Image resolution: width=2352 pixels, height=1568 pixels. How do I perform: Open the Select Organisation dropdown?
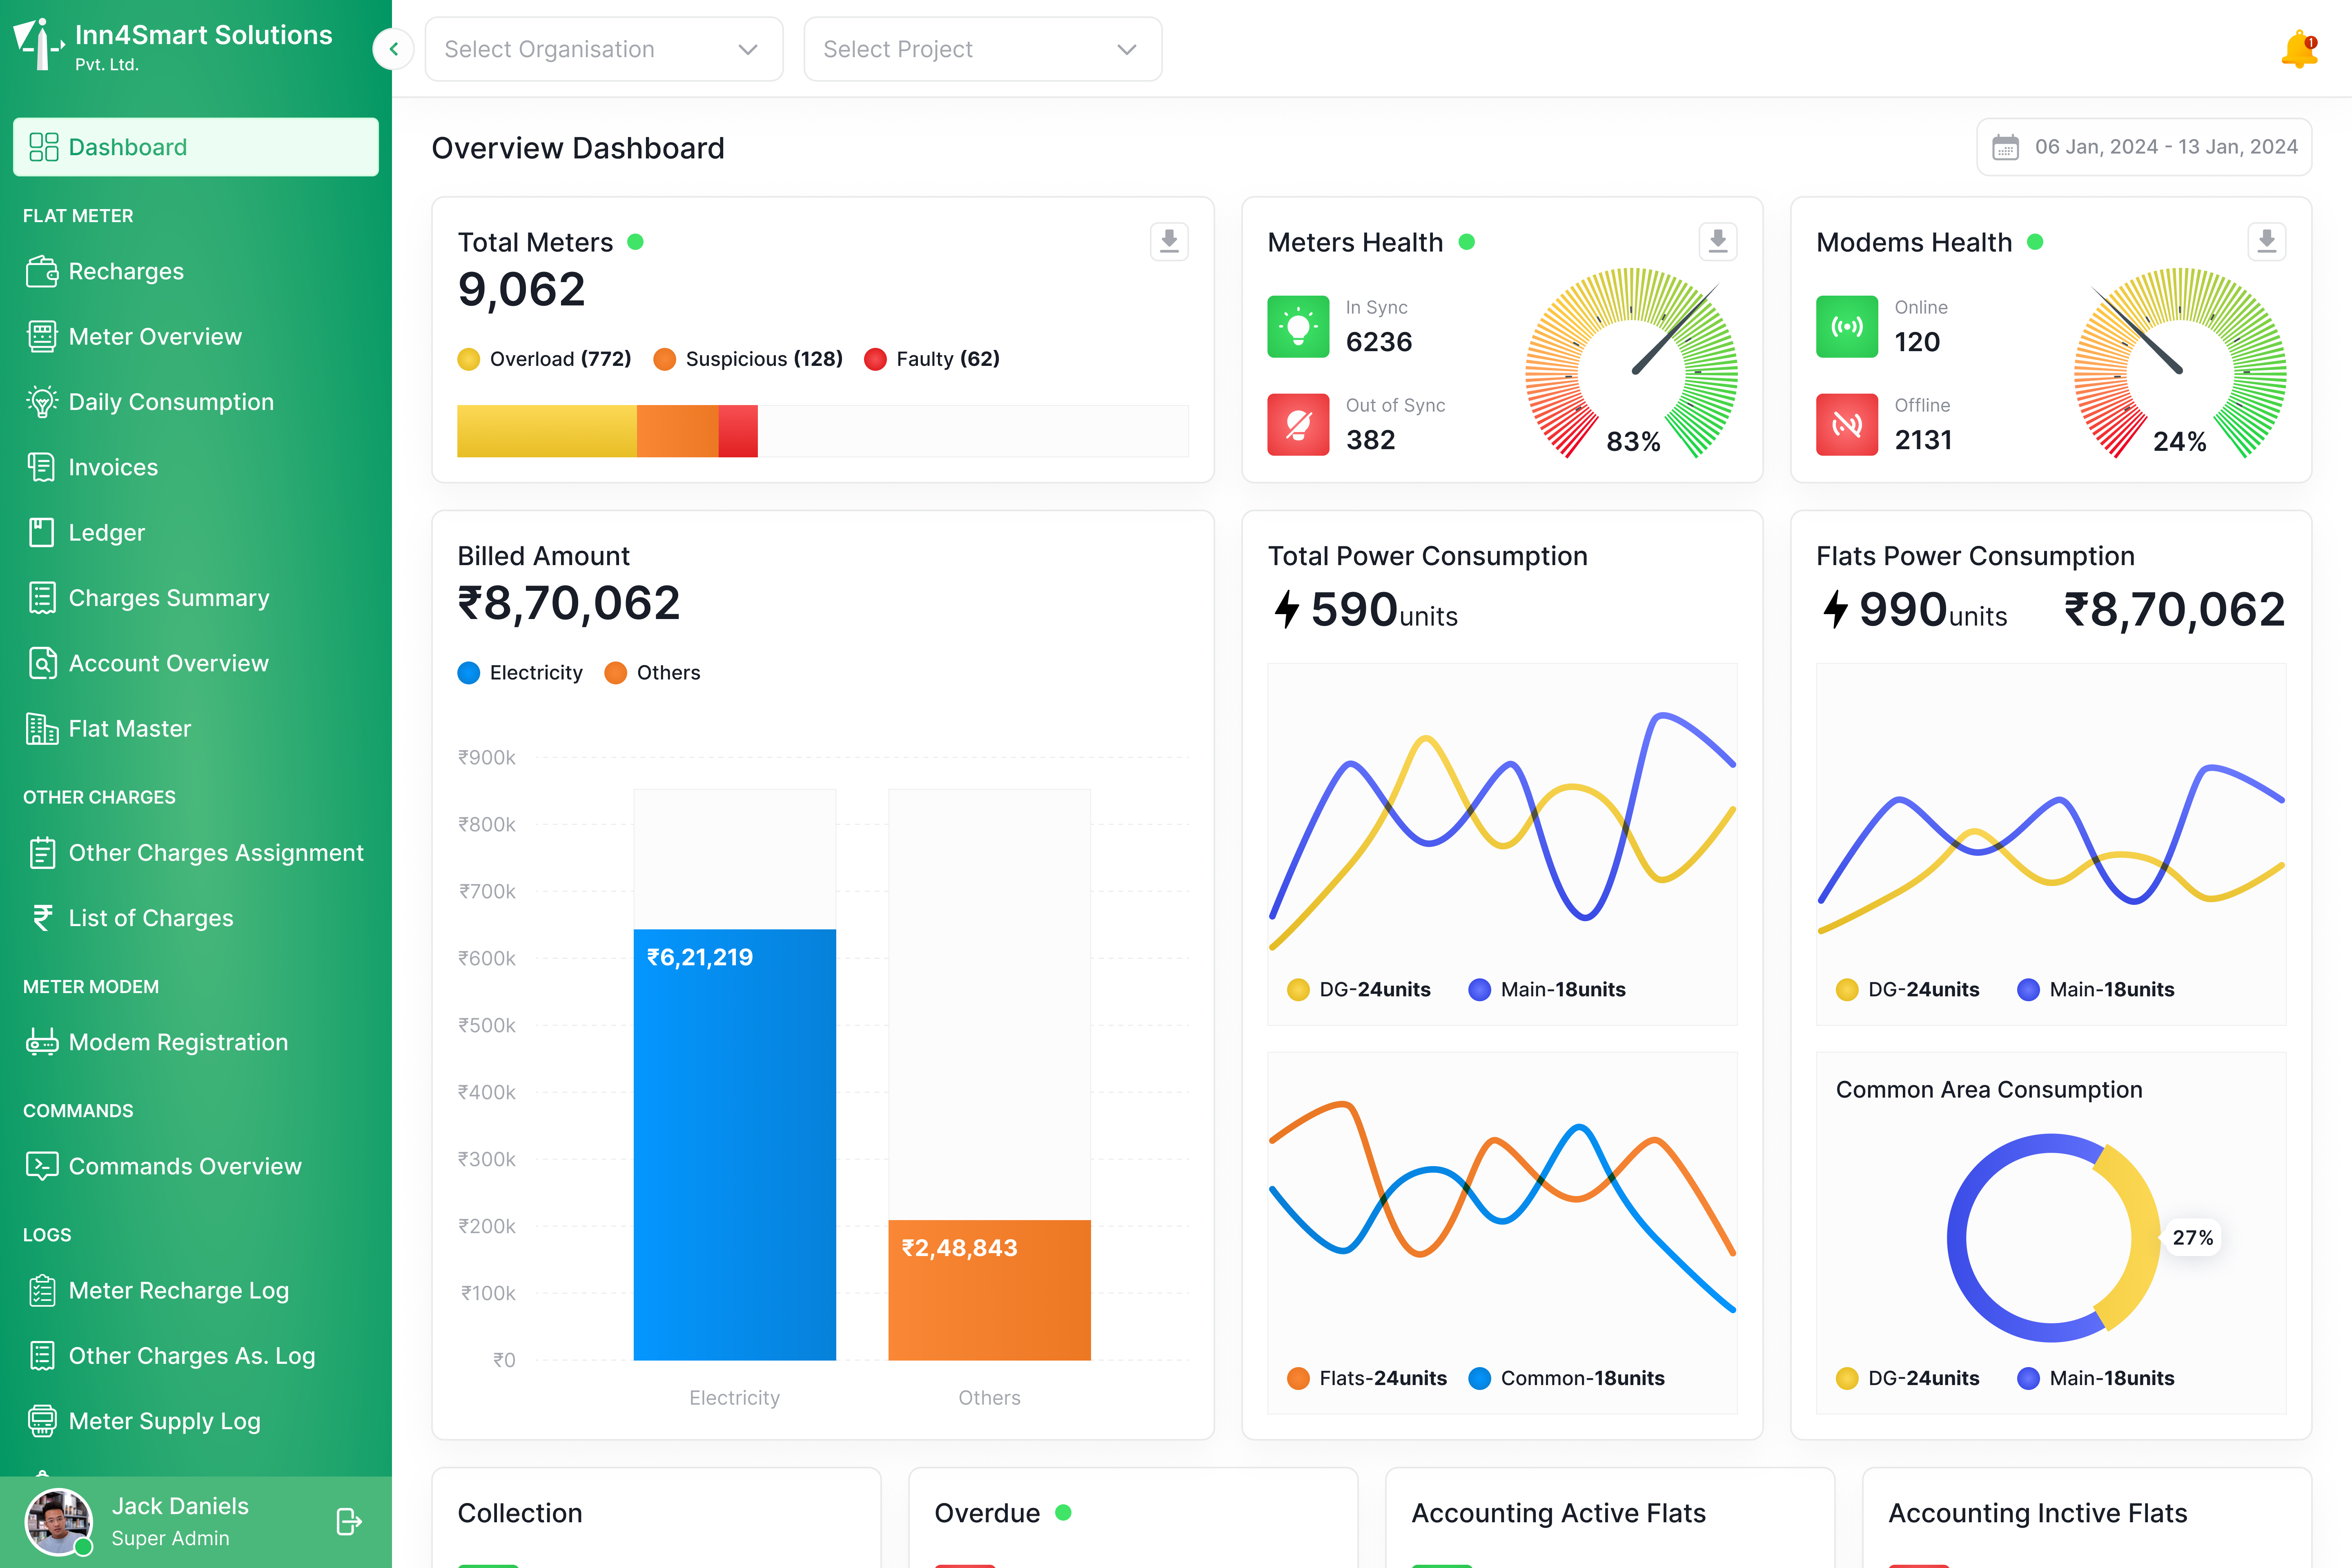[604, 49]
